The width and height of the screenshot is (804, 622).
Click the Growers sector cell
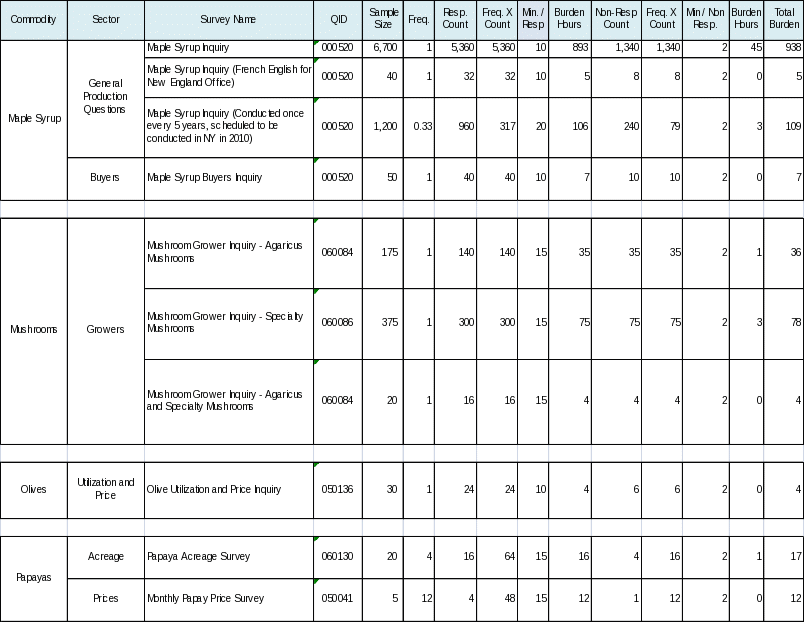point(106,331)
